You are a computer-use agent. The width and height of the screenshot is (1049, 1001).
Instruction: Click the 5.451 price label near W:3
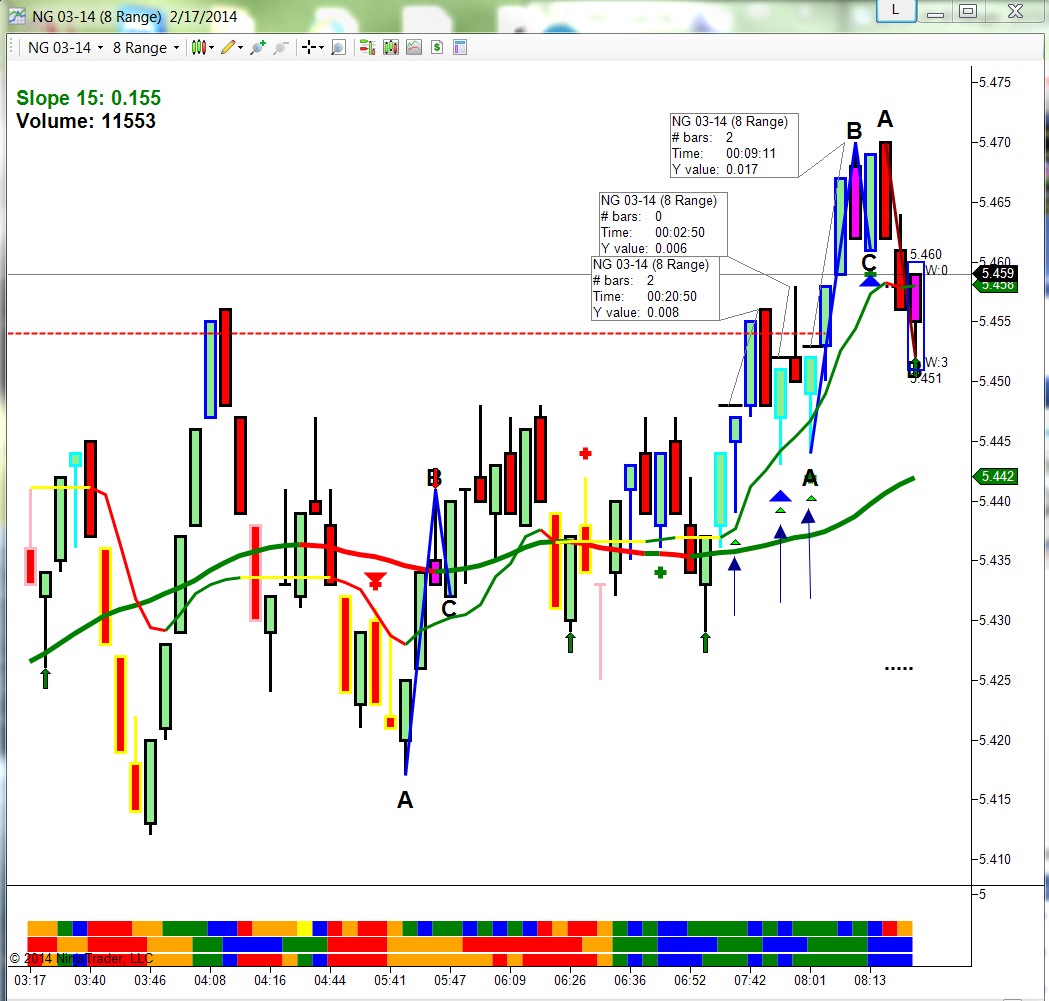[x=926, y=378]
